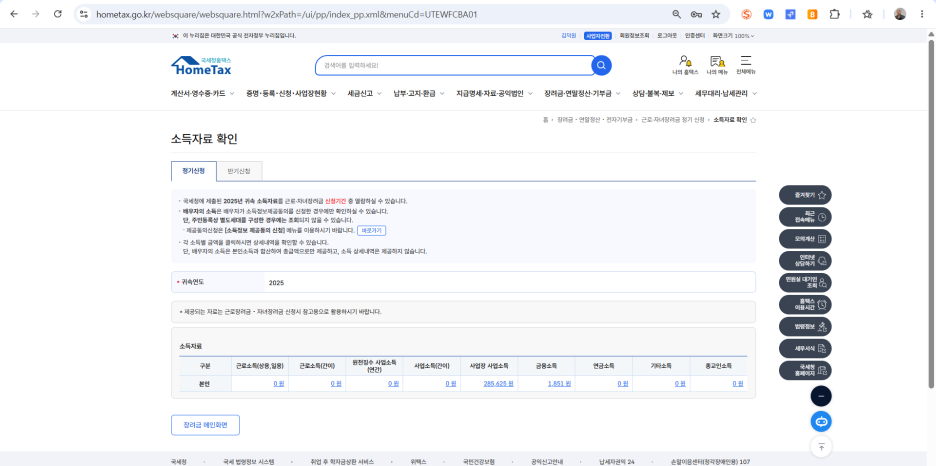Open 나의 메뉴 icon in header
This screenshot has height=466, width=936.
tap(717, 65)
